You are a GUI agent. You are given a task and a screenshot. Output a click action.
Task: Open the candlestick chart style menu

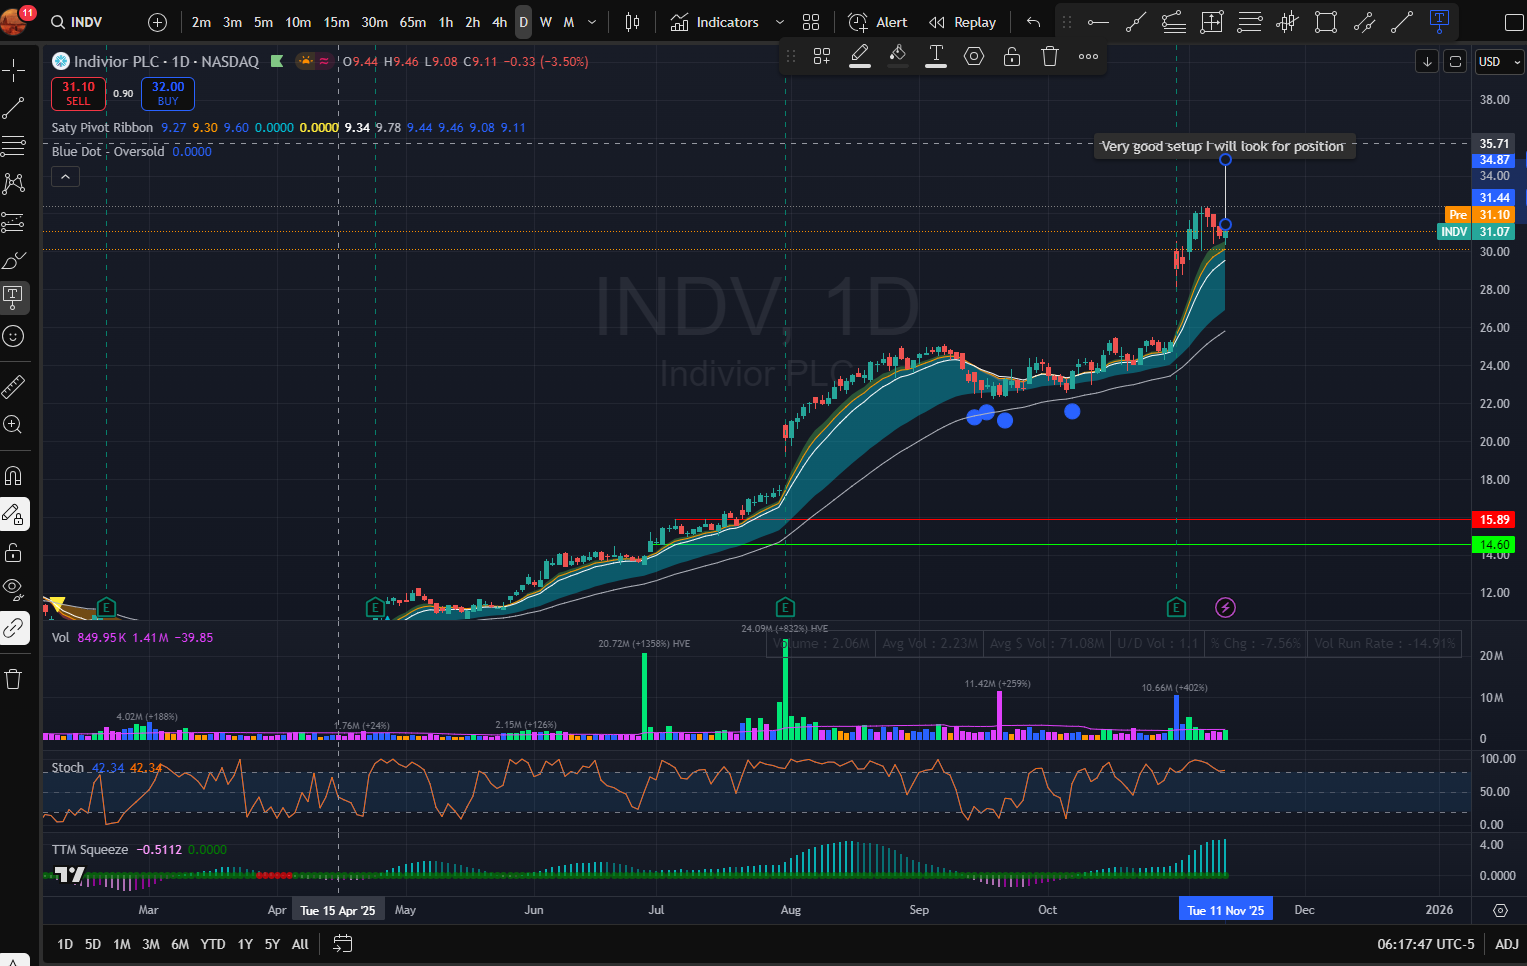pyautogui.click(x=632, y=22)
